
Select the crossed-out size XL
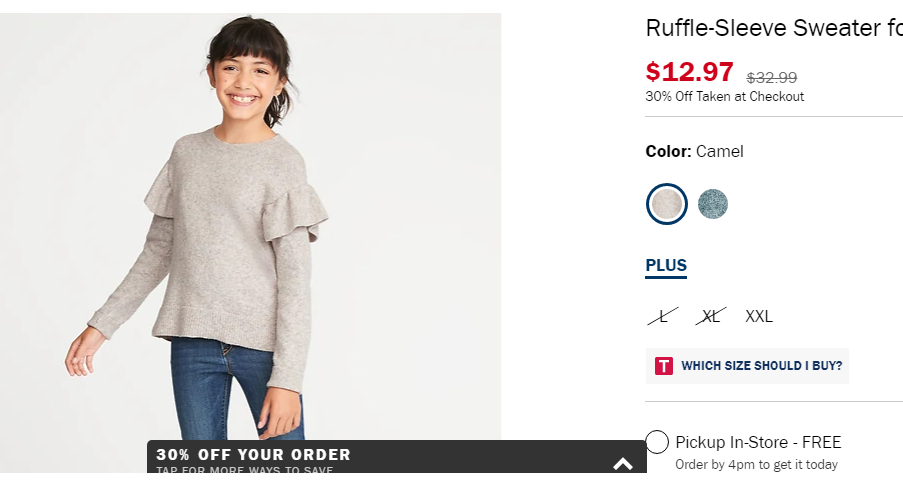click(x=711, y=316)
